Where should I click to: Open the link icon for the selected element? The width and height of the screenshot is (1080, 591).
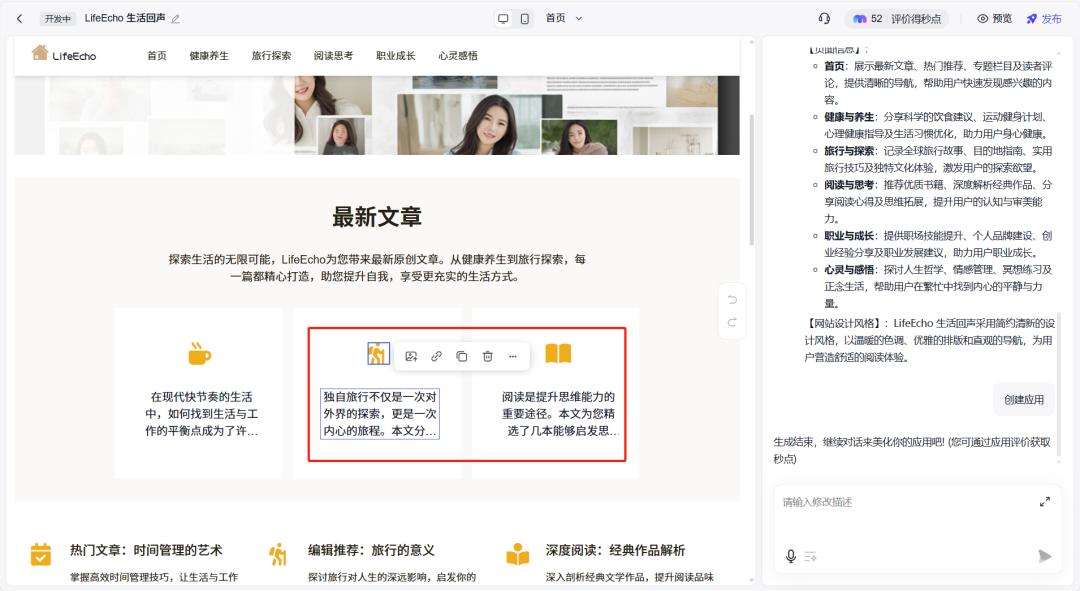pos(437,355)
